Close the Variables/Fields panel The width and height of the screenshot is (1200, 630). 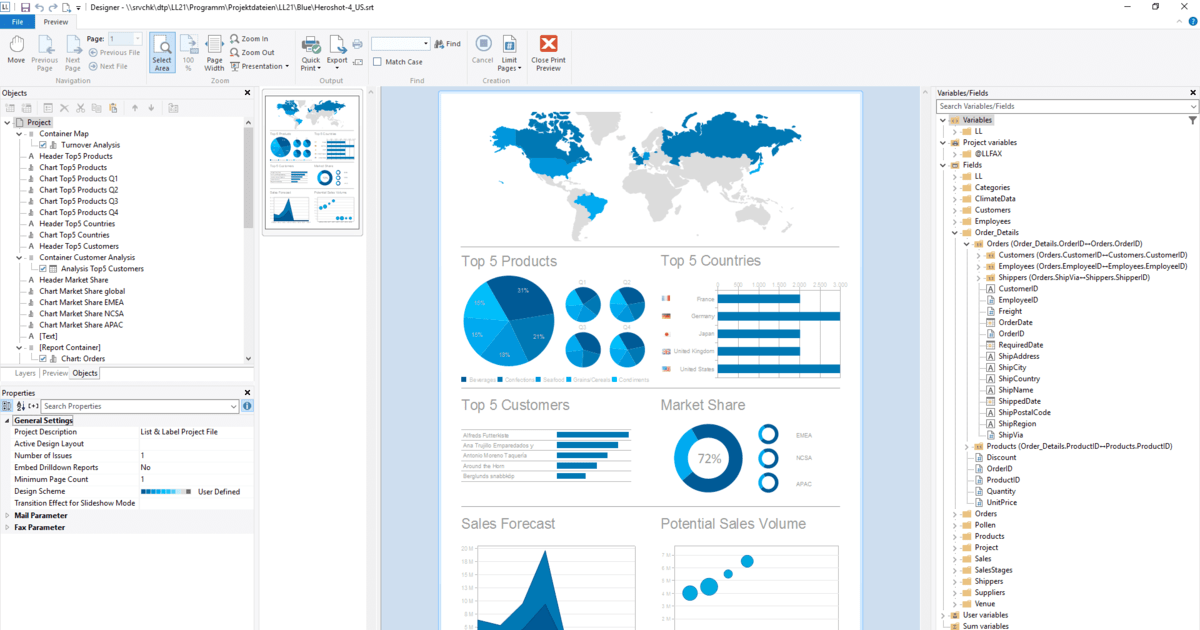(1193, 93)
